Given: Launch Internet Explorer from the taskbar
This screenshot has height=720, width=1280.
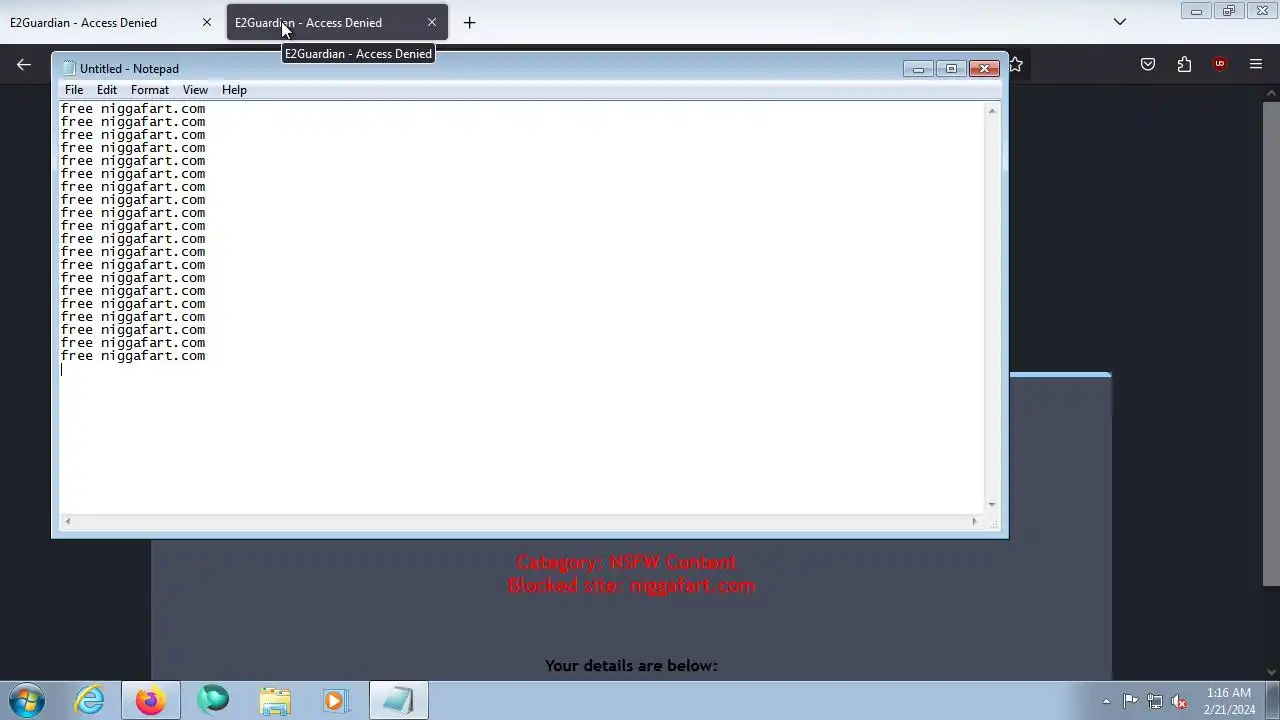Looking at the screenshot, I should (90, 701).
